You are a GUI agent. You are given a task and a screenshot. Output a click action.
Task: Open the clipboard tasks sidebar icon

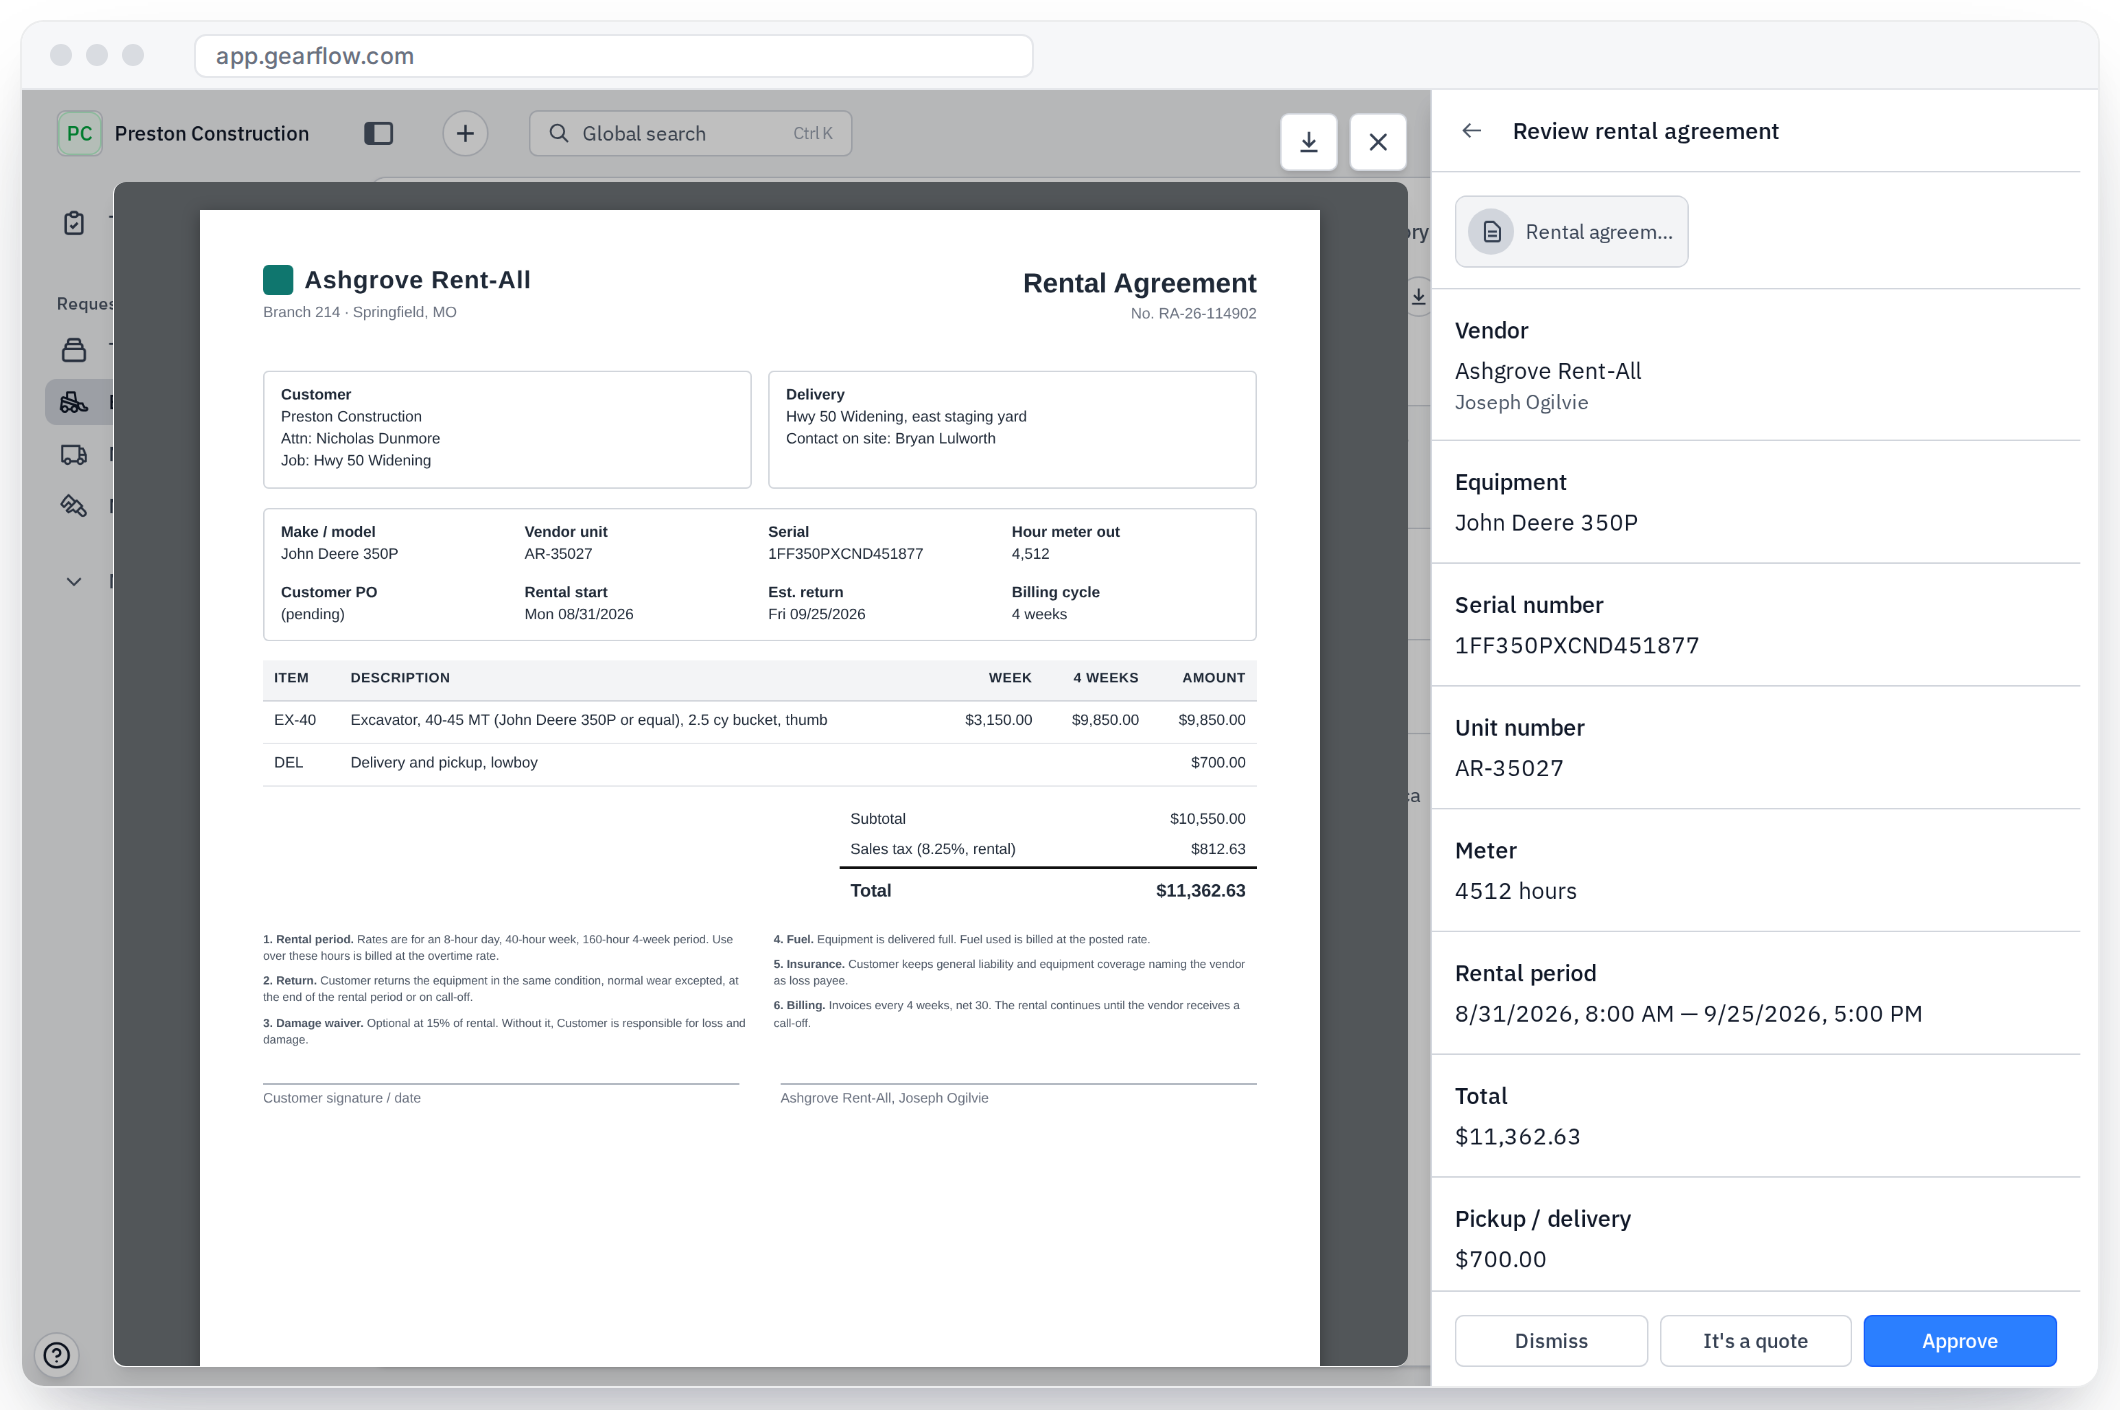tap(74, 223)
